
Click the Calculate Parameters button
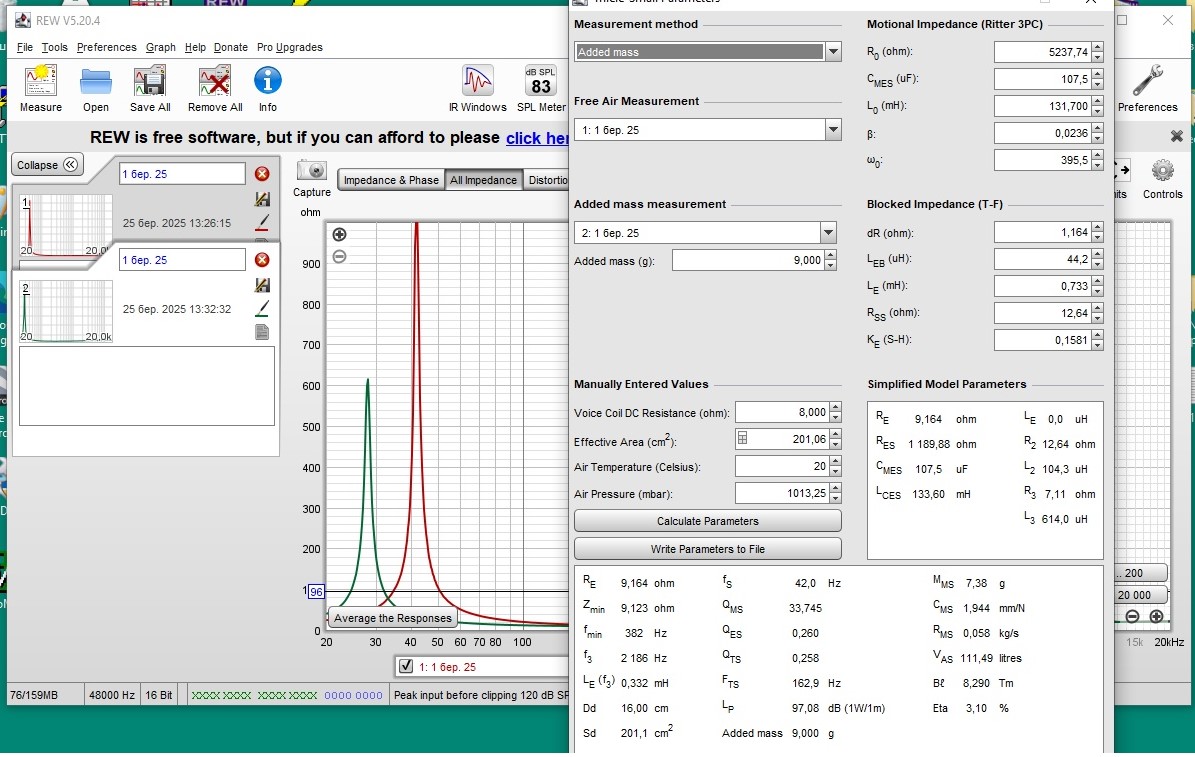[x=707, y=521]
